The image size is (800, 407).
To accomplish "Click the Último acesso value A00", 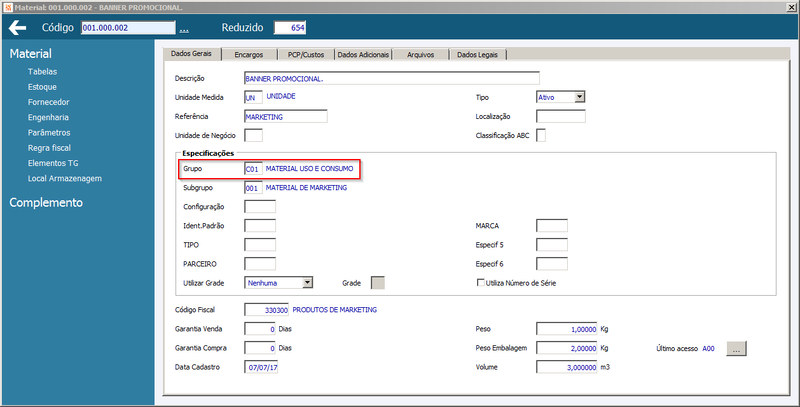I will tap(709, 349).
